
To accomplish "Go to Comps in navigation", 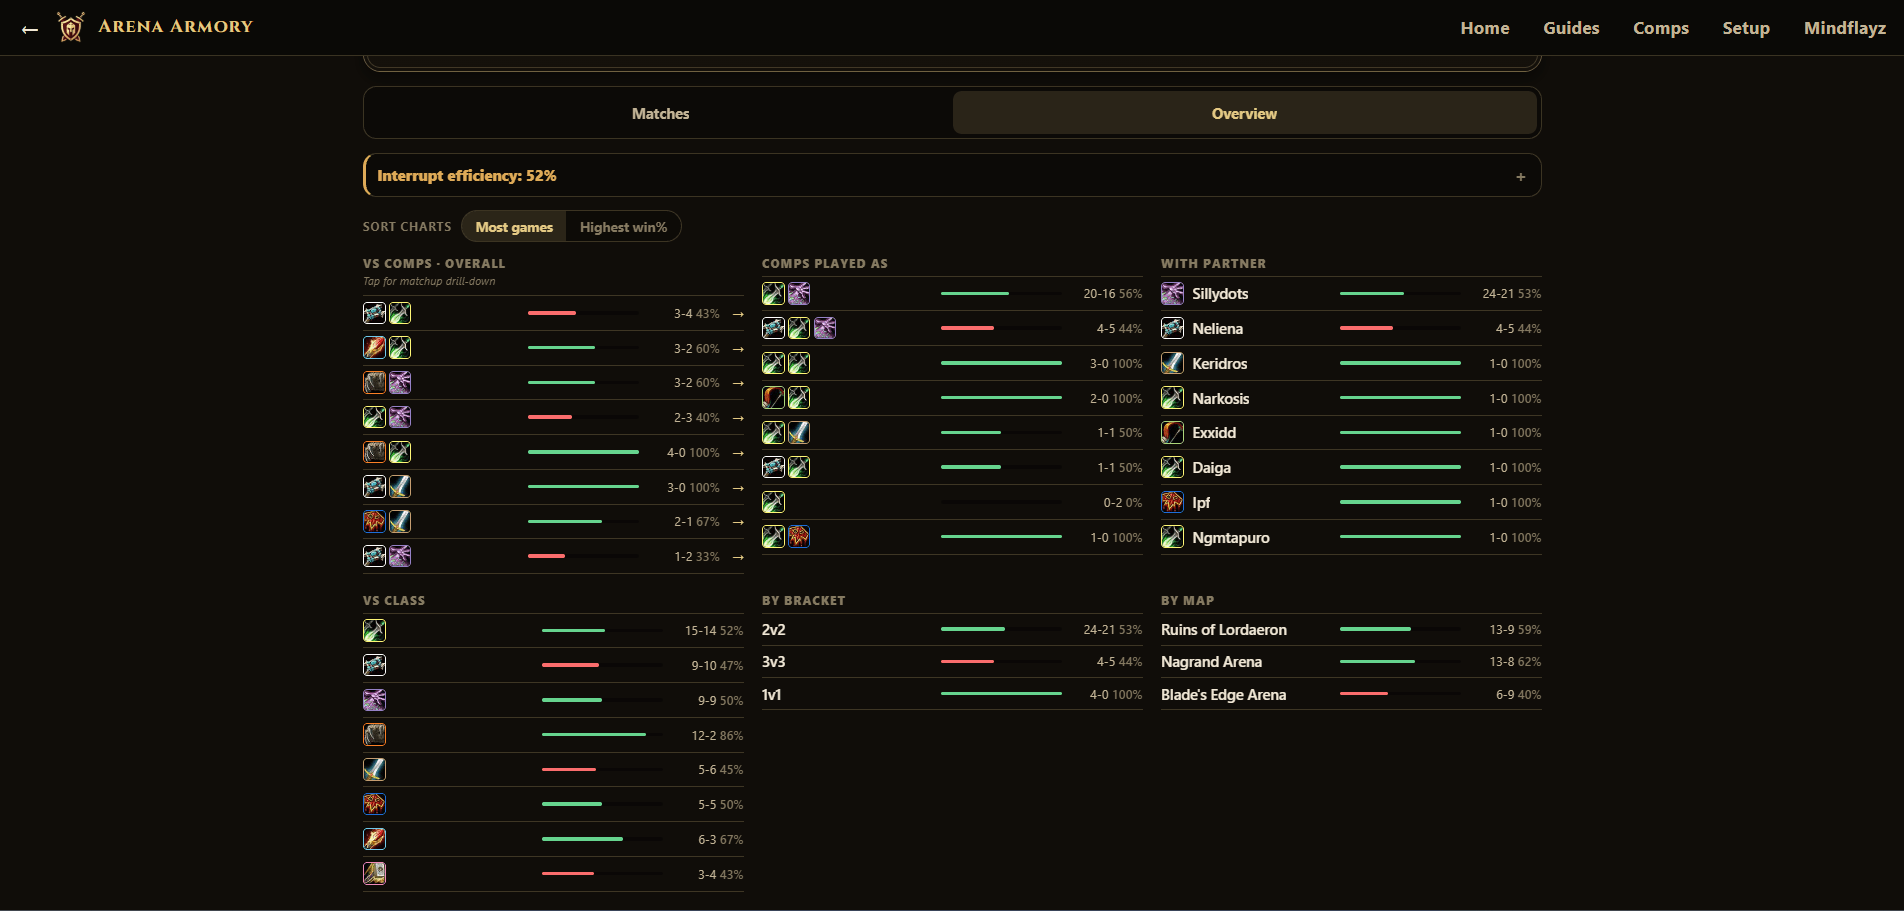I will point(1661,28).
